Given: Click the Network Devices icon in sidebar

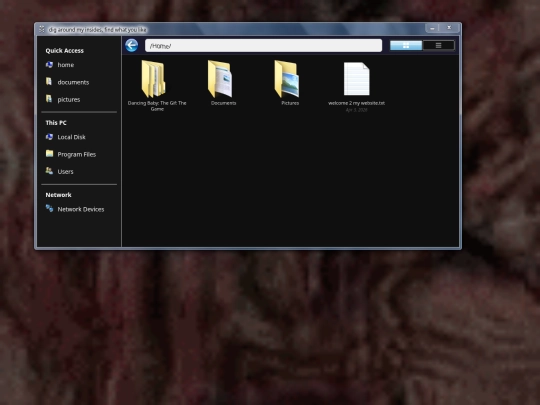Looking at the screenshot, I should click(x=49, y=208).
